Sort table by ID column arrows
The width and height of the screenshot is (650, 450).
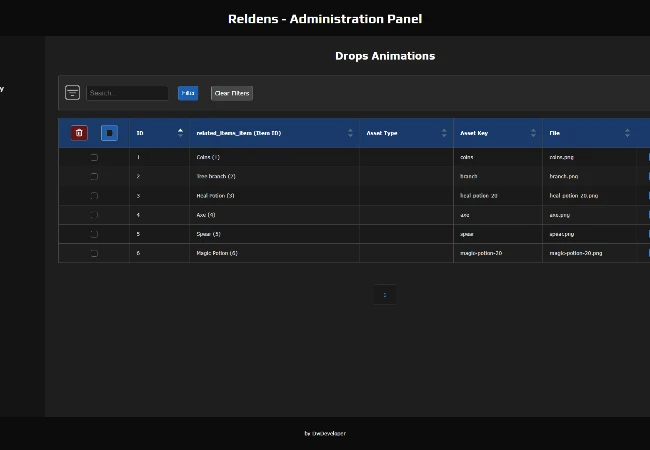click(180, 133)
